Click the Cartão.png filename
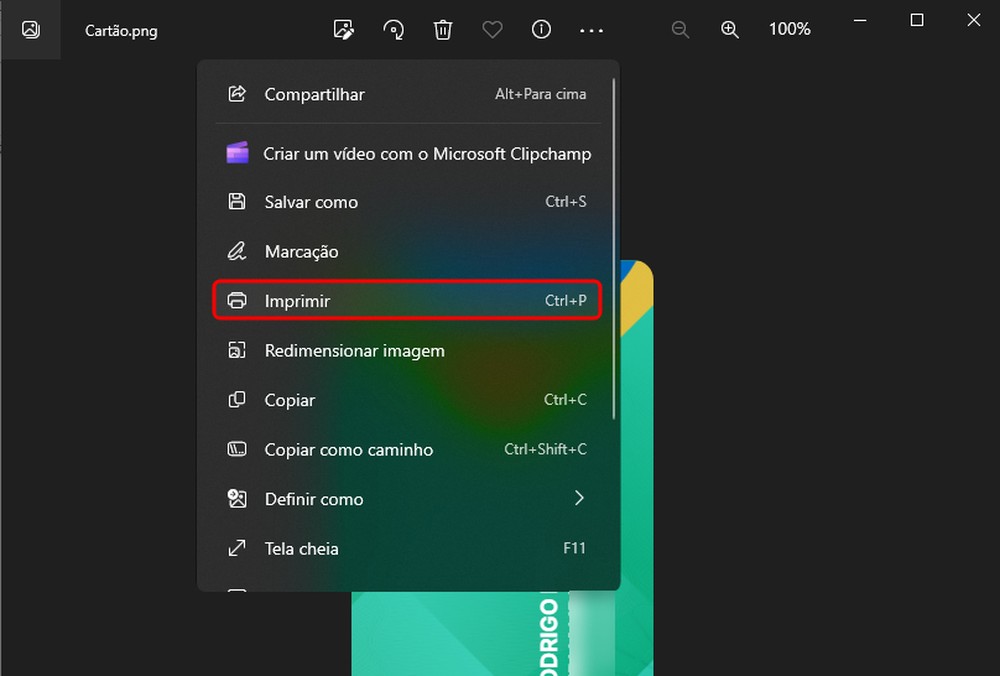 [x=120, y=31]
